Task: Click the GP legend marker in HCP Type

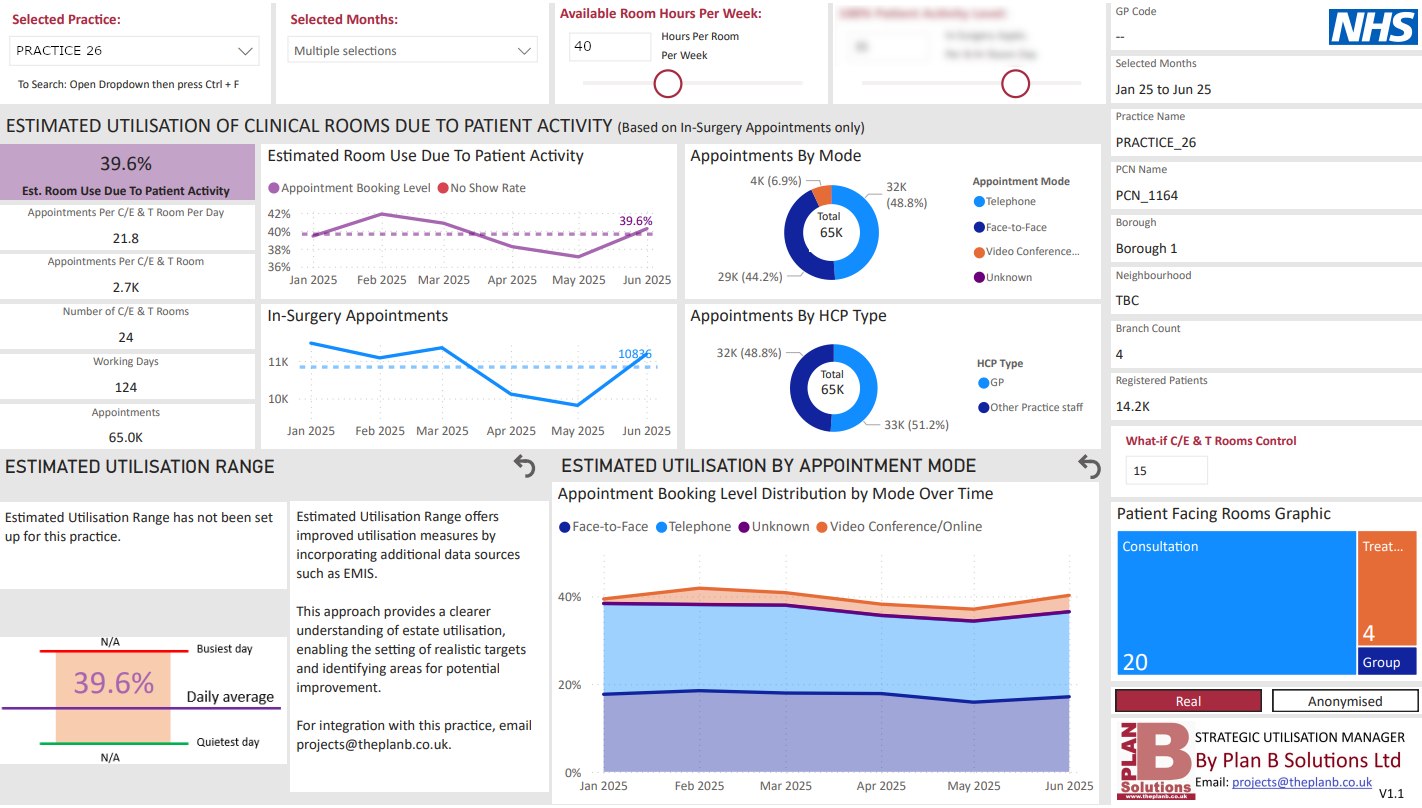Action: coord(983,383)
